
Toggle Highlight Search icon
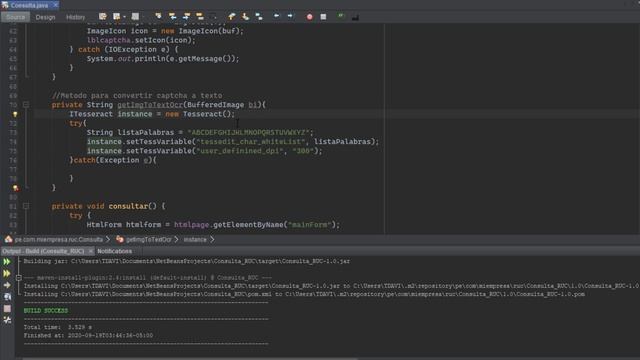200,17
